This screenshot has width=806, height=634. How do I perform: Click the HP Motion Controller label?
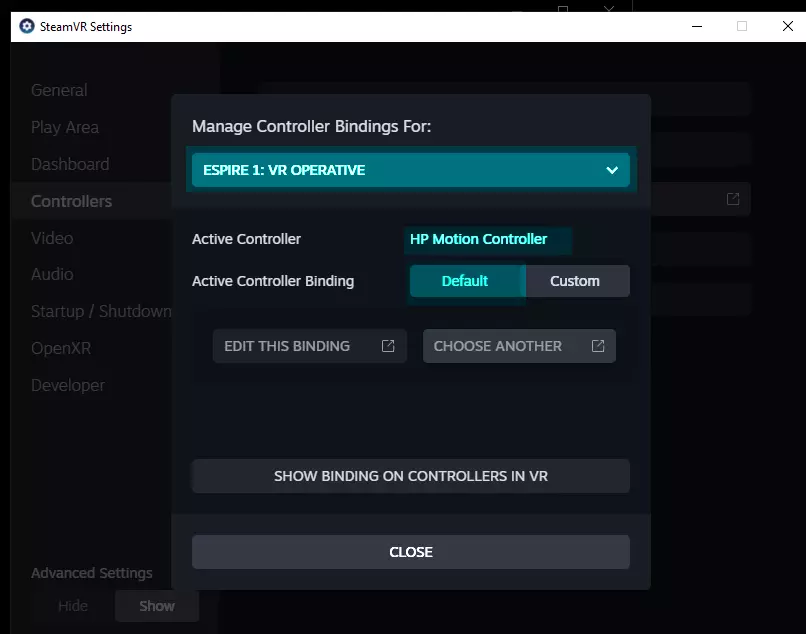pos(479,239)
